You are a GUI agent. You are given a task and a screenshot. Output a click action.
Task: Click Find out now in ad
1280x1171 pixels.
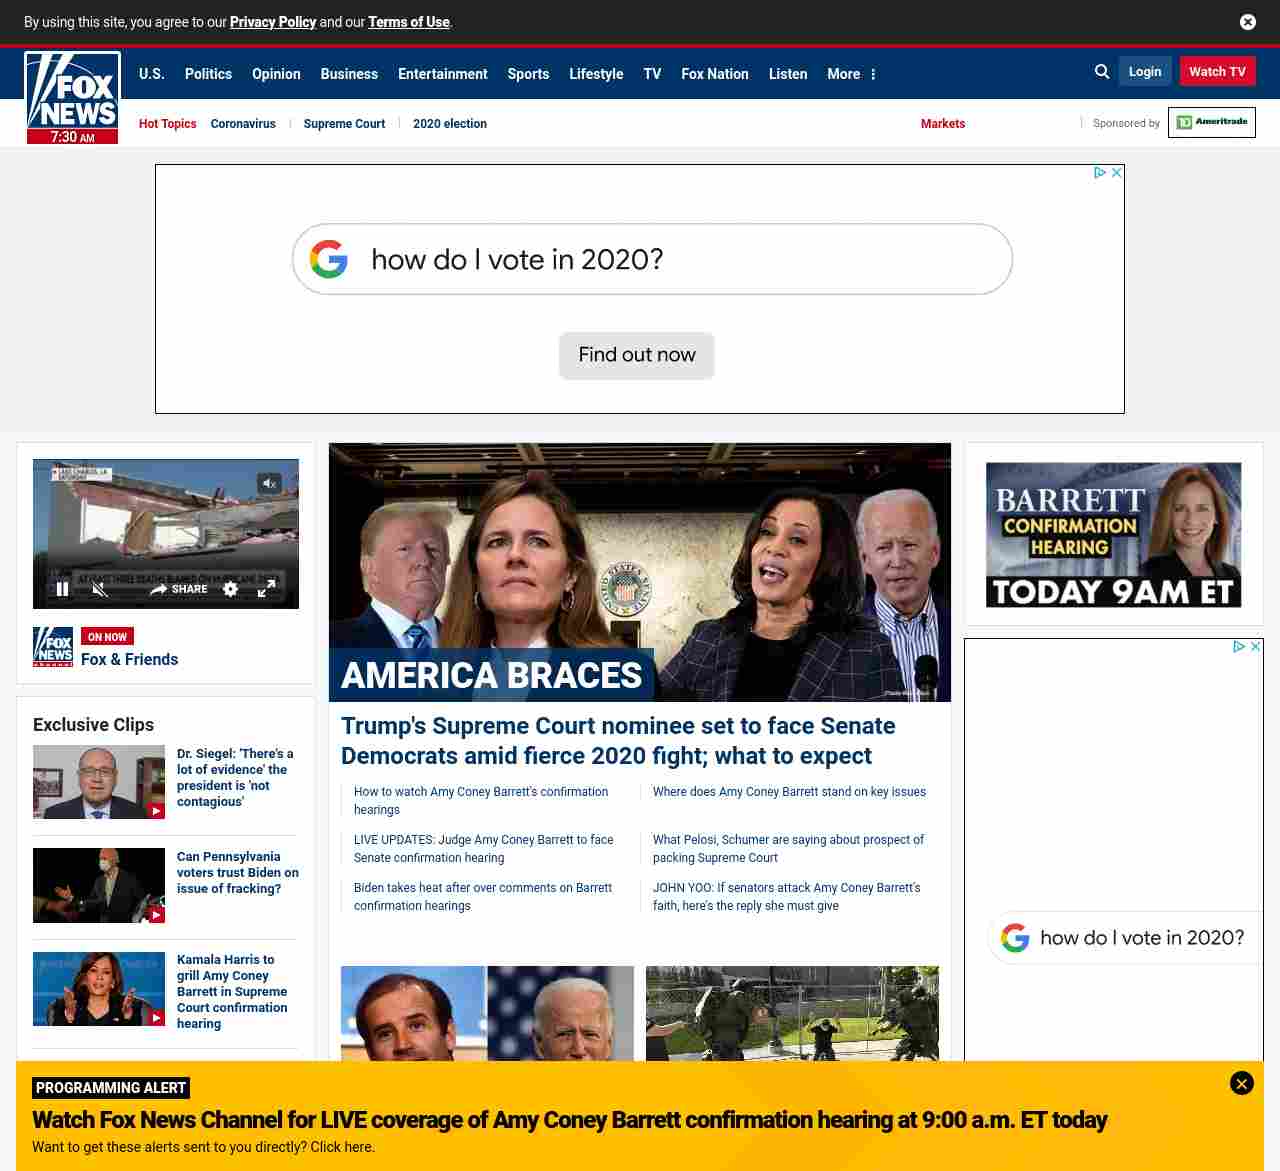(x=636, y=355)
